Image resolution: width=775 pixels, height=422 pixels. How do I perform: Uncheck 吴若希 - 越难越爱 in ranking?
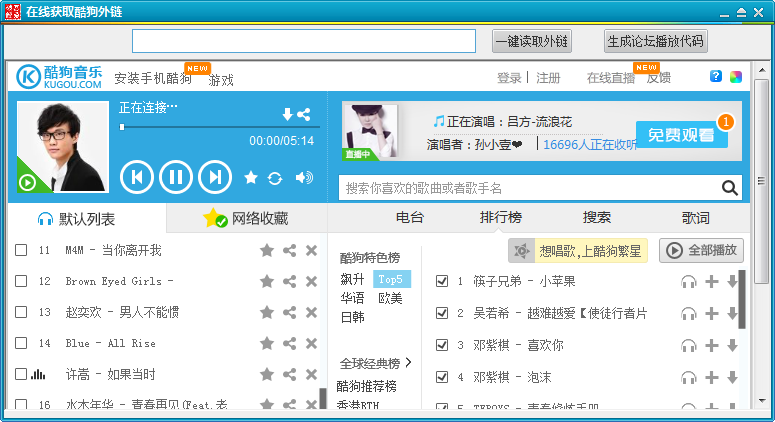click(x=442, y=313)
